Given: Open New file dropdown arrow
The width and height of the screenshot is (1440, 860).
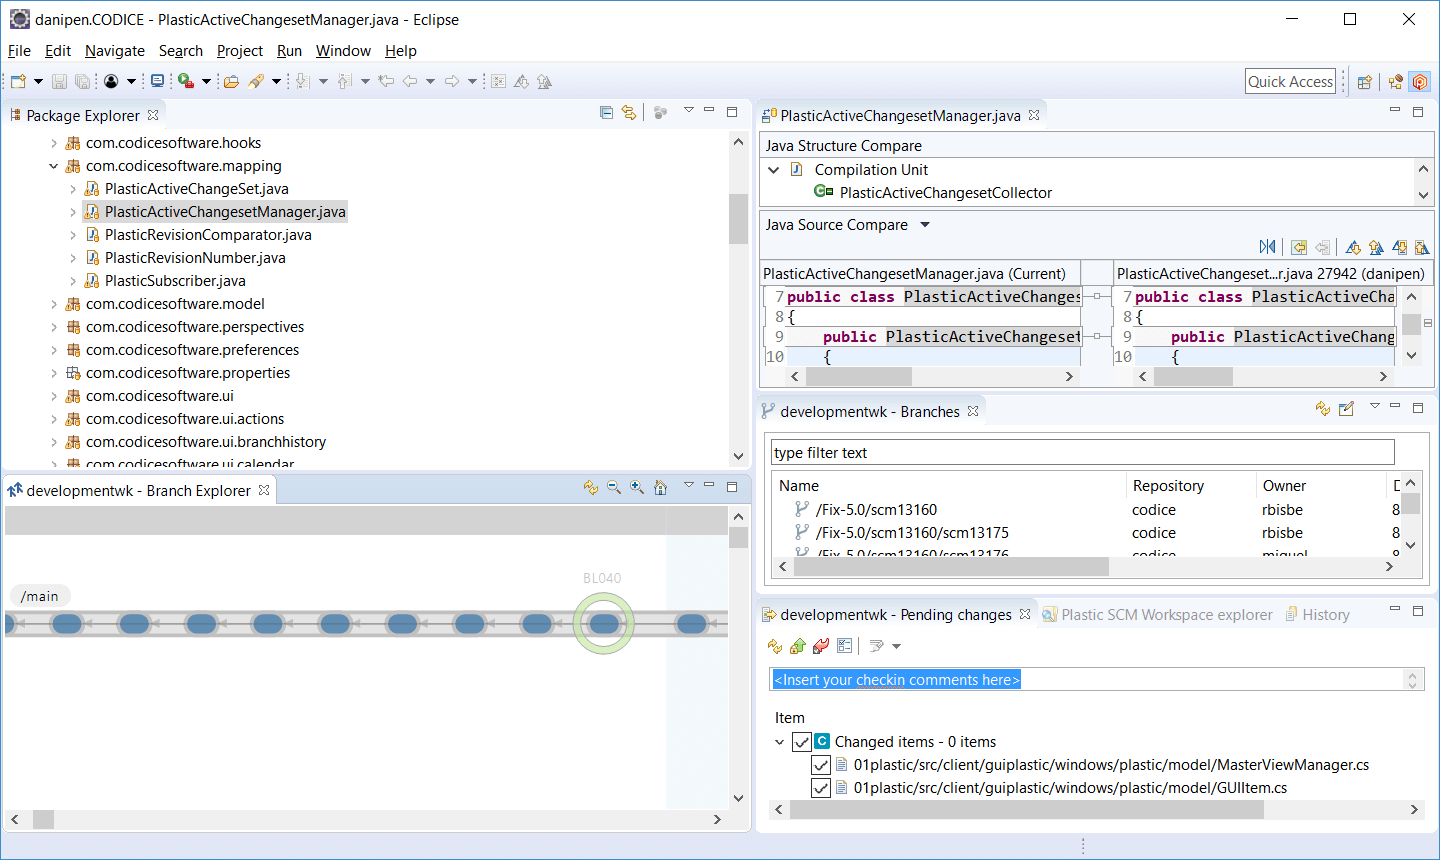Looking at the screenshot, I should 38,81.
